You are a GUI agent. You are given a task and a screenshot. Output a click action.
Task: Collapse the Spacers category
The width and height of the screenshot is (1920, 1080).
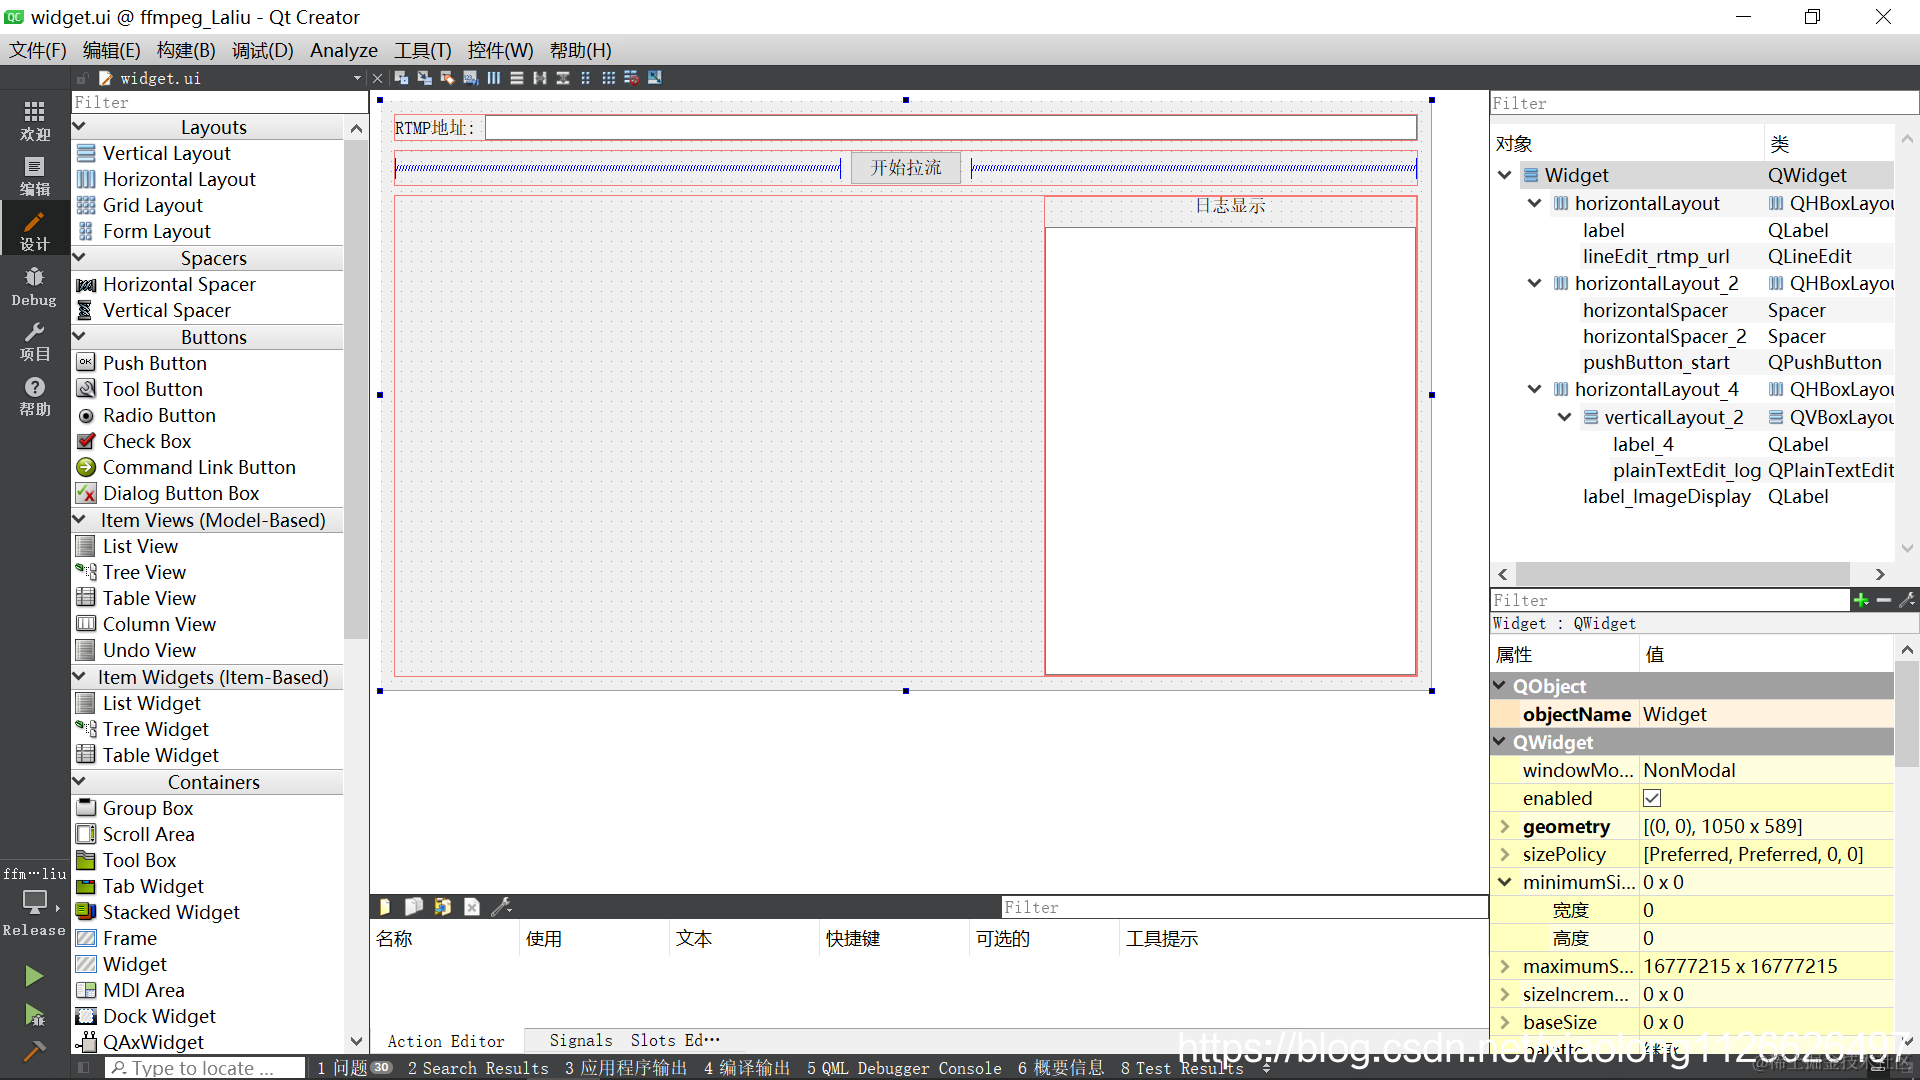[80, 258]
